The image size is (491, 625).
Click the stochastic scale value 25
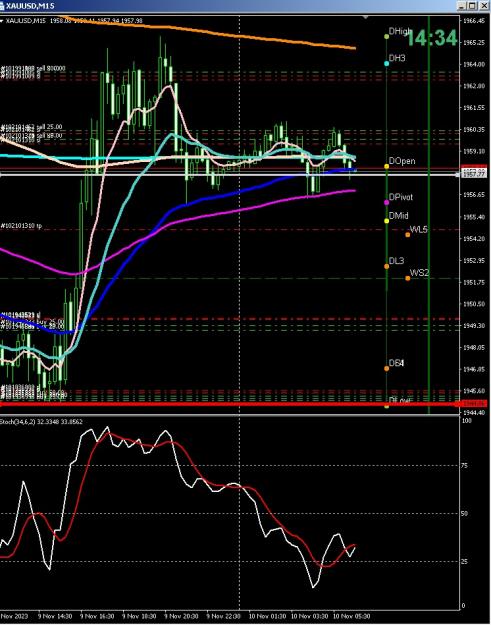pos(464,562)
